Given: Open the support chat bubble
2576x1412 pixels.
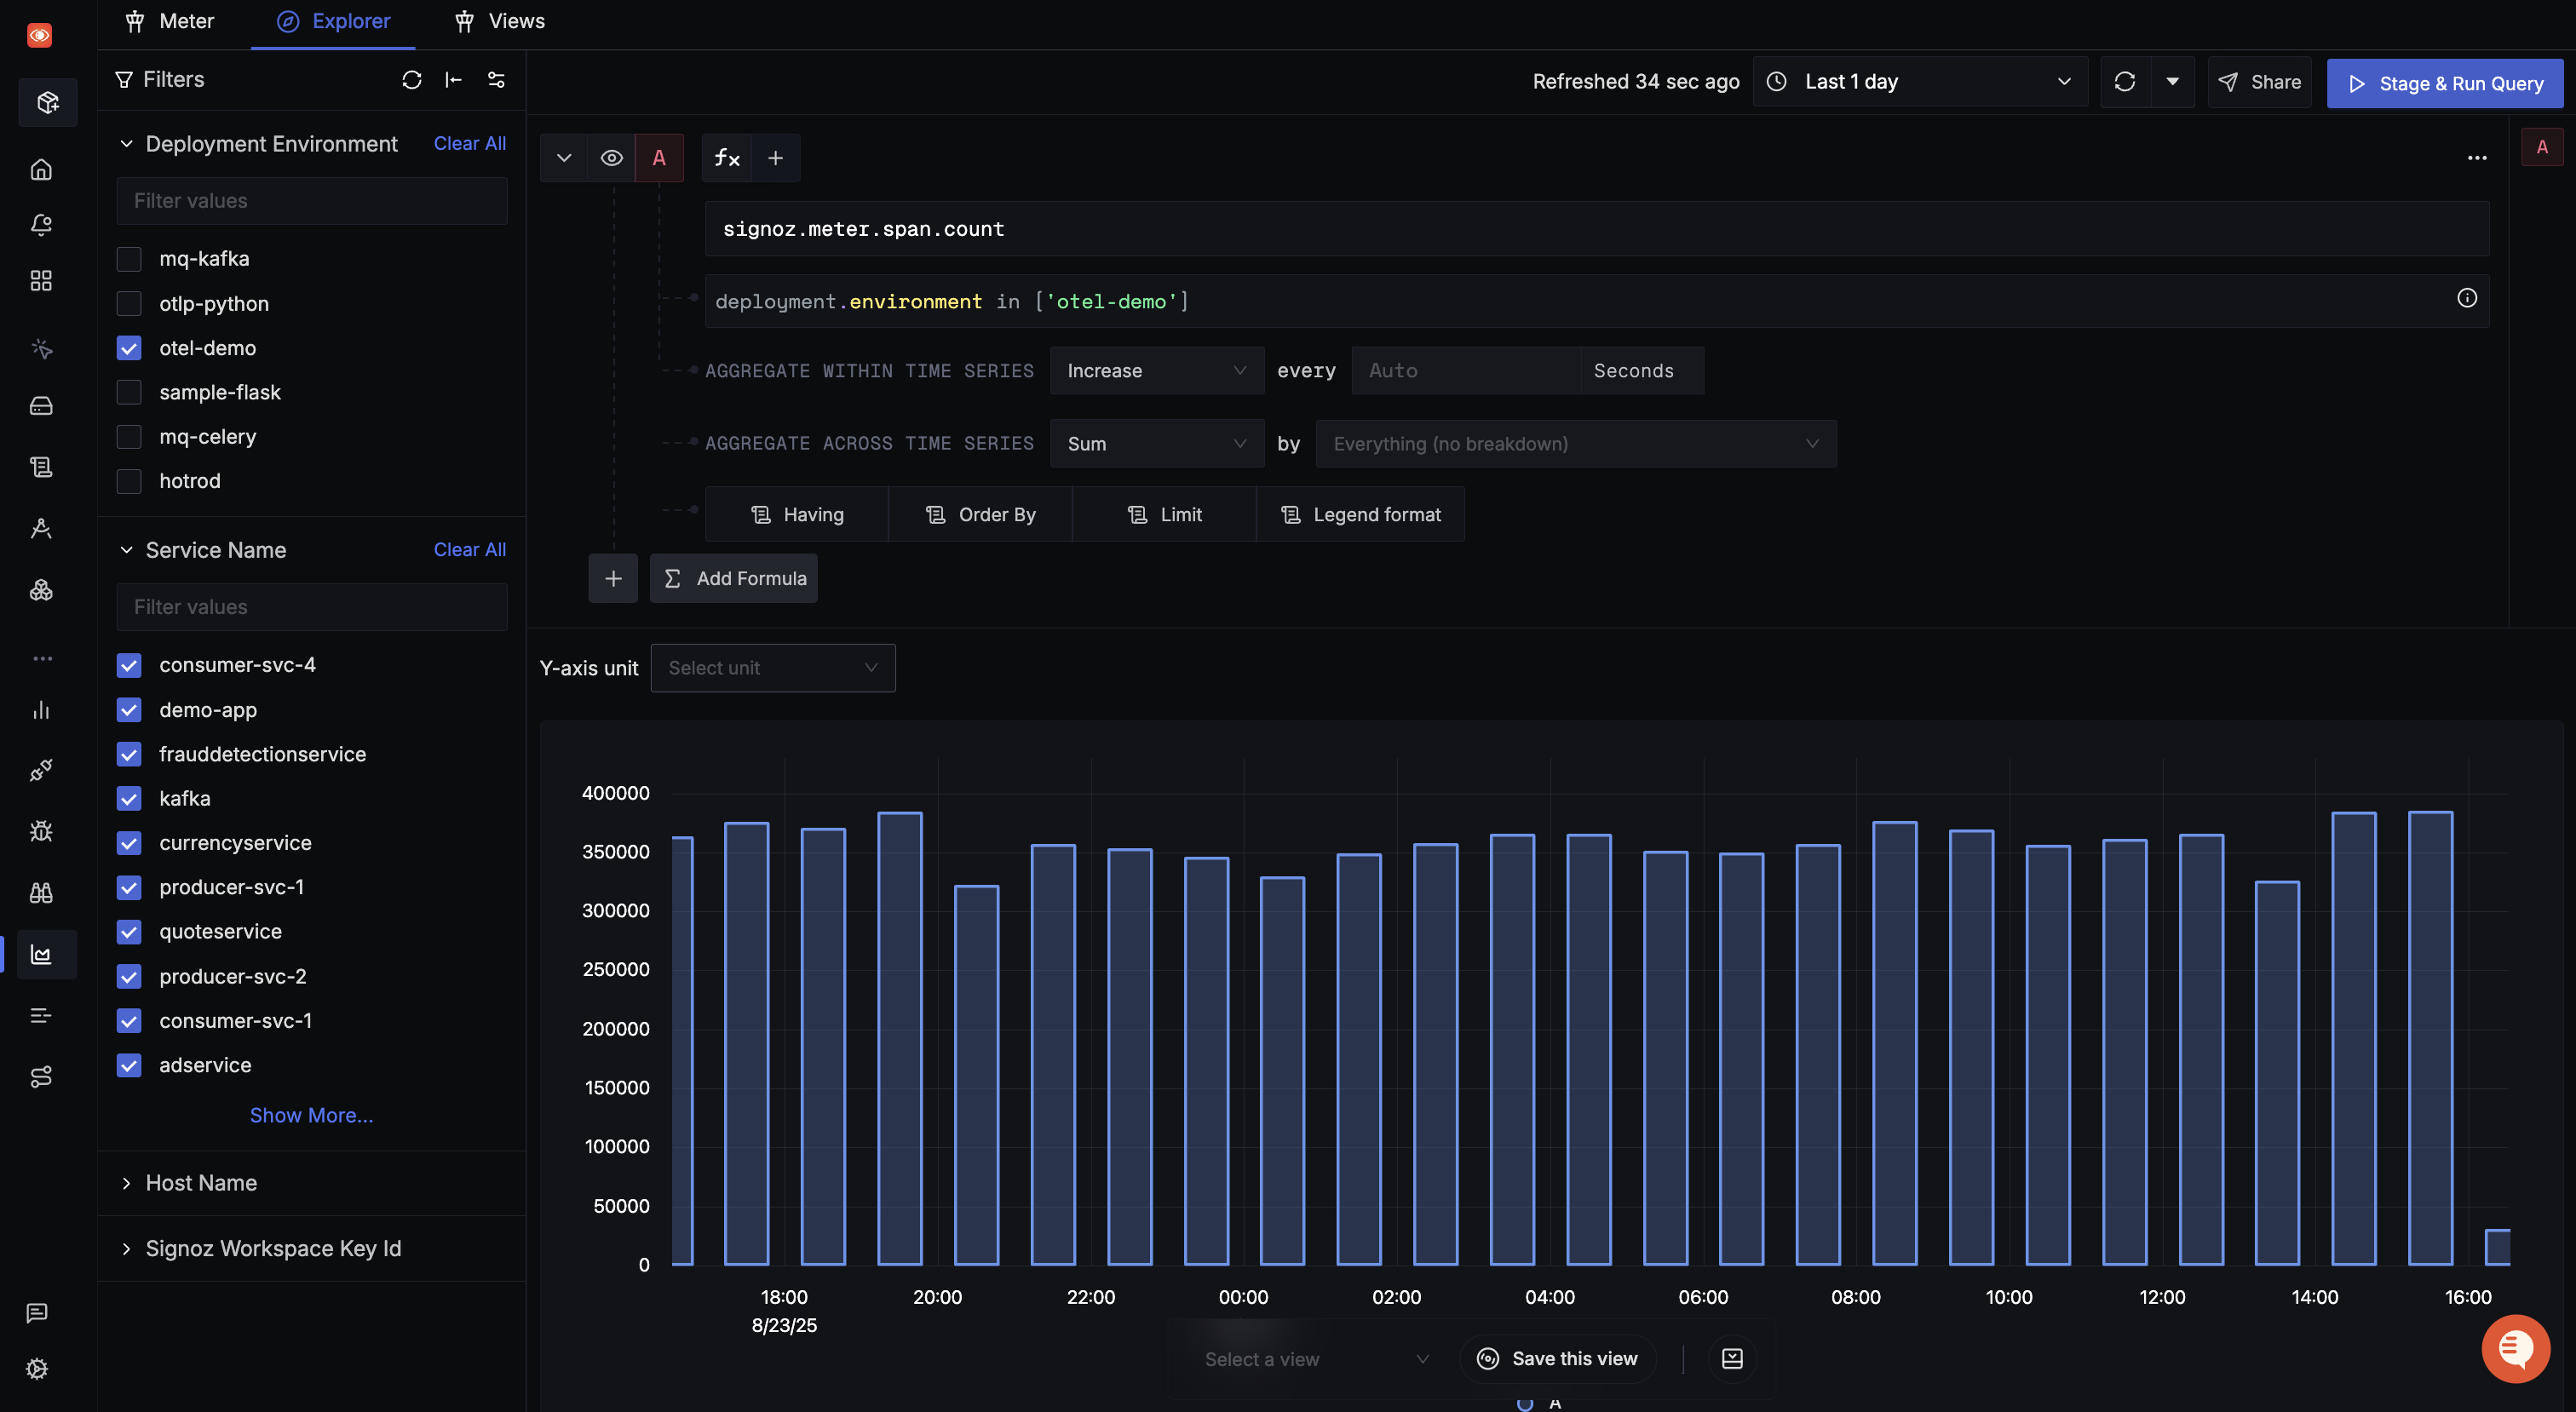Looking at the screenshot, I should (x=2516, y=1349).
